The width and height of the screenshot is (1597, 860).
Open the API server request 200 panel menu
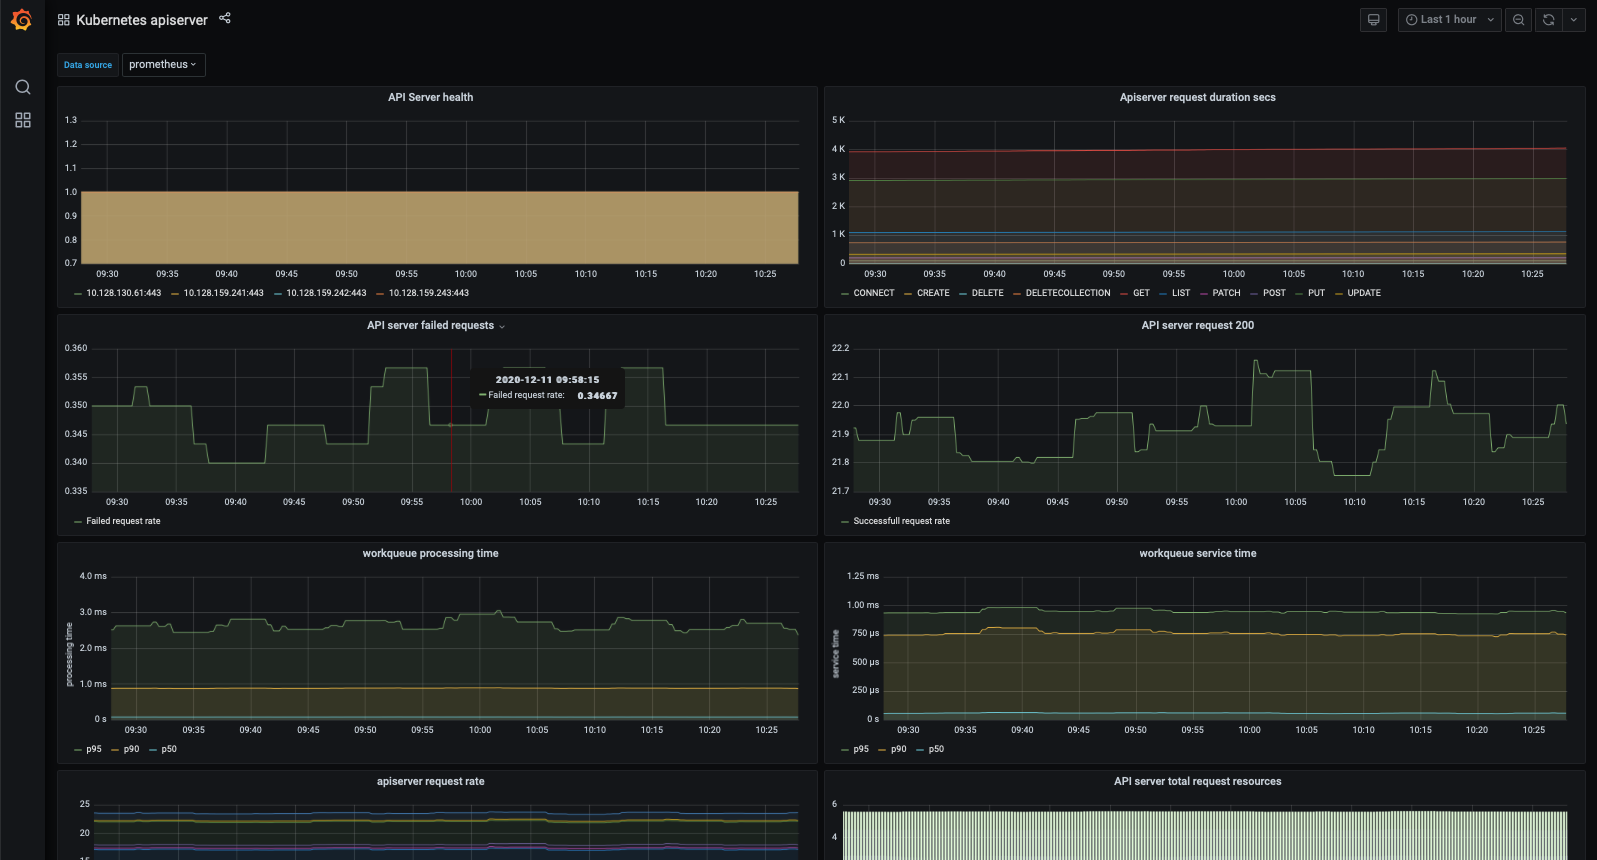tap(1197, 325)
